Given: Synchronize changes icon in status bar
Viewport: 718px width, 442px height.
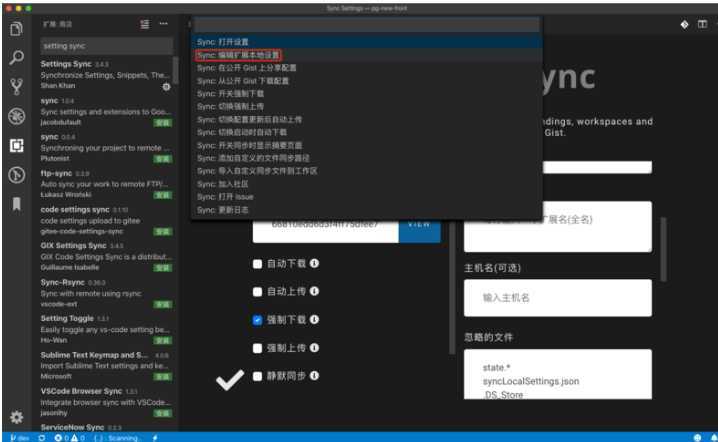Looking at the screenshot, I should [x=42, y=438].
